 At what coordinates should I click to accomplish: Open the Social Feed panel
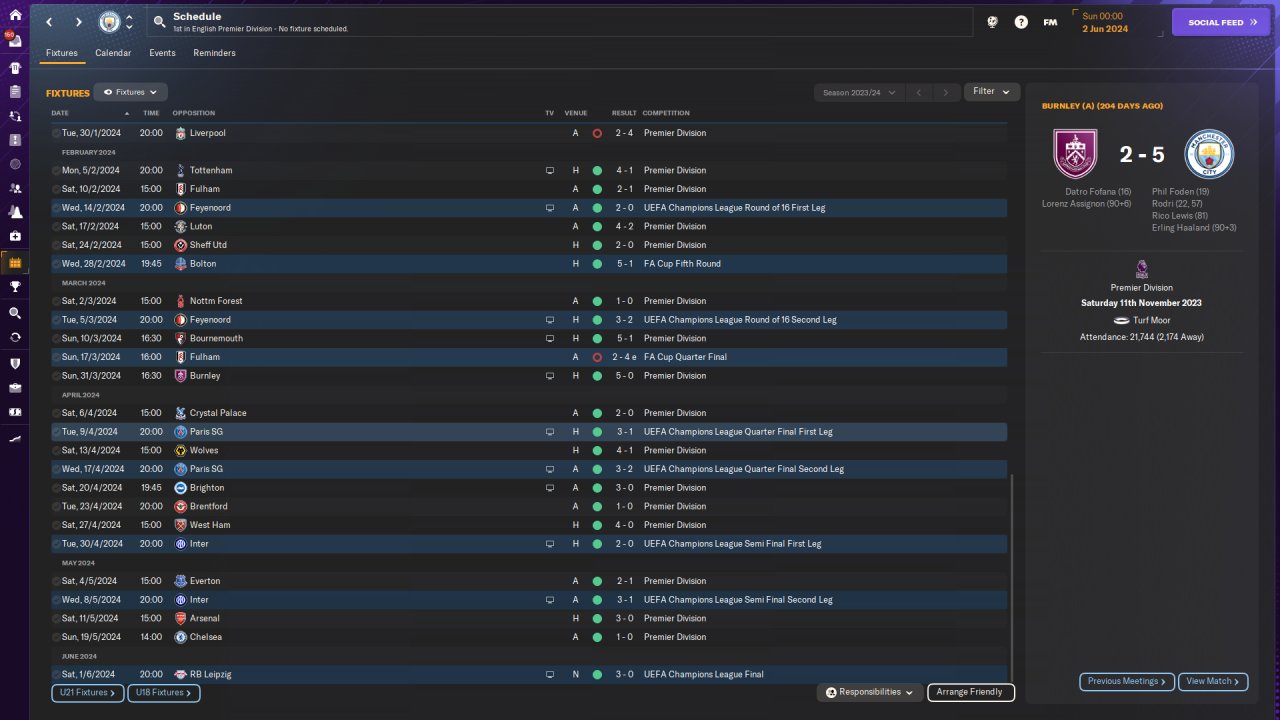tap(1220, 22)
